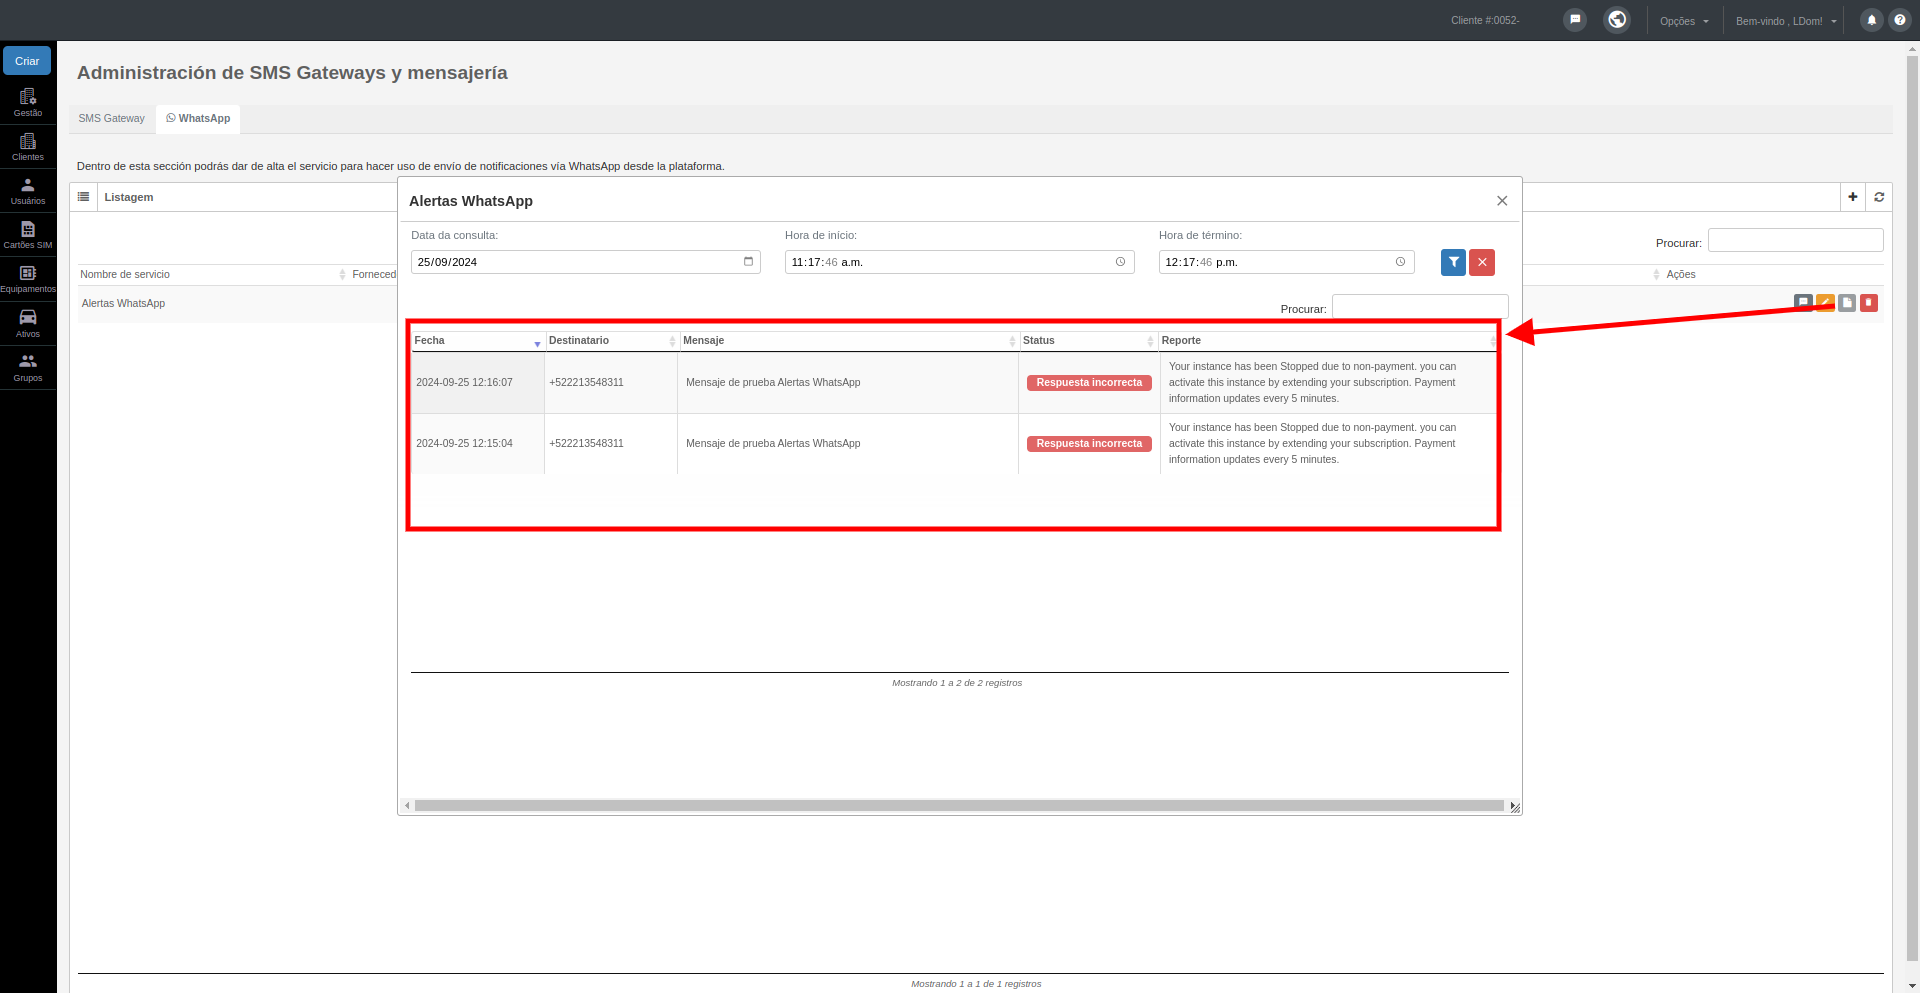Apply the blue filter button in the dialog
This screenshot has width=1920, height=993.
click(x=1453, y=262)
